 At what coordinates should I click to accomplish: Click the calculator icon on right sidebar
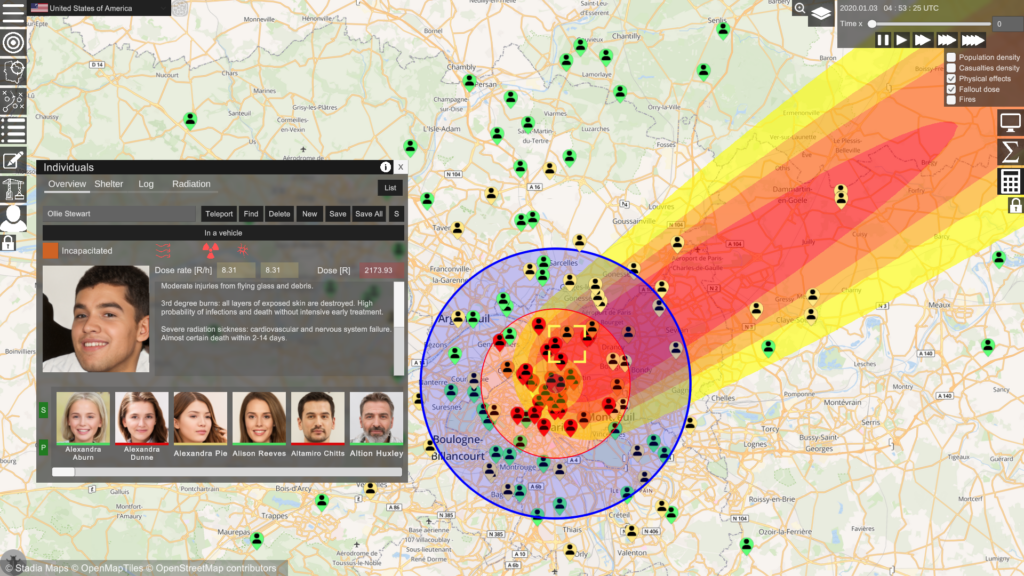click(1010, 181)
